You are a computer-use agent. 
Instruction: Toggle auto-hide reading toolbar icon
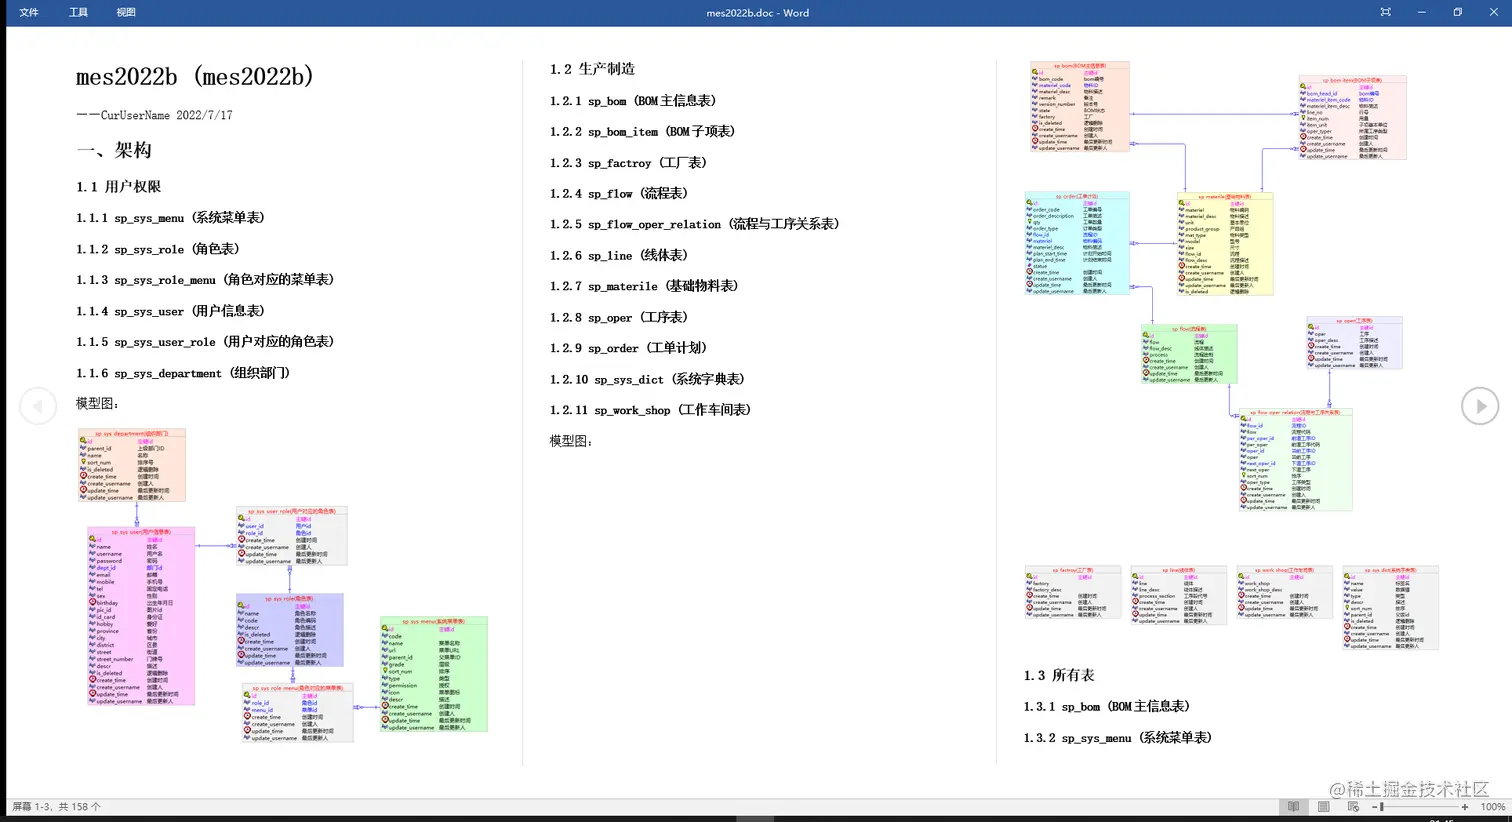pos(1385,12)
